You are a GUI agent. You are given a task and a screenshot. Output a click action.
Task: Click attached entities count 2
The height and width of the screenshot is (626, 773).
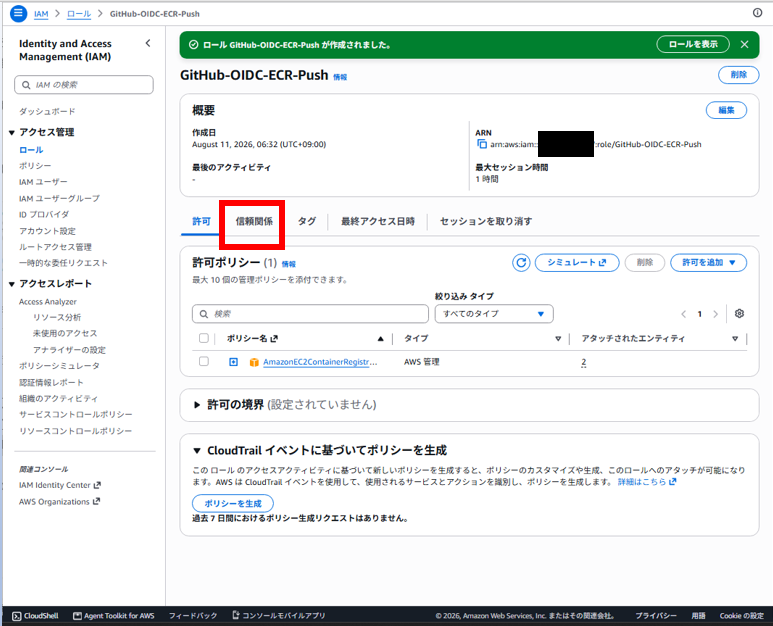point(584,362)
